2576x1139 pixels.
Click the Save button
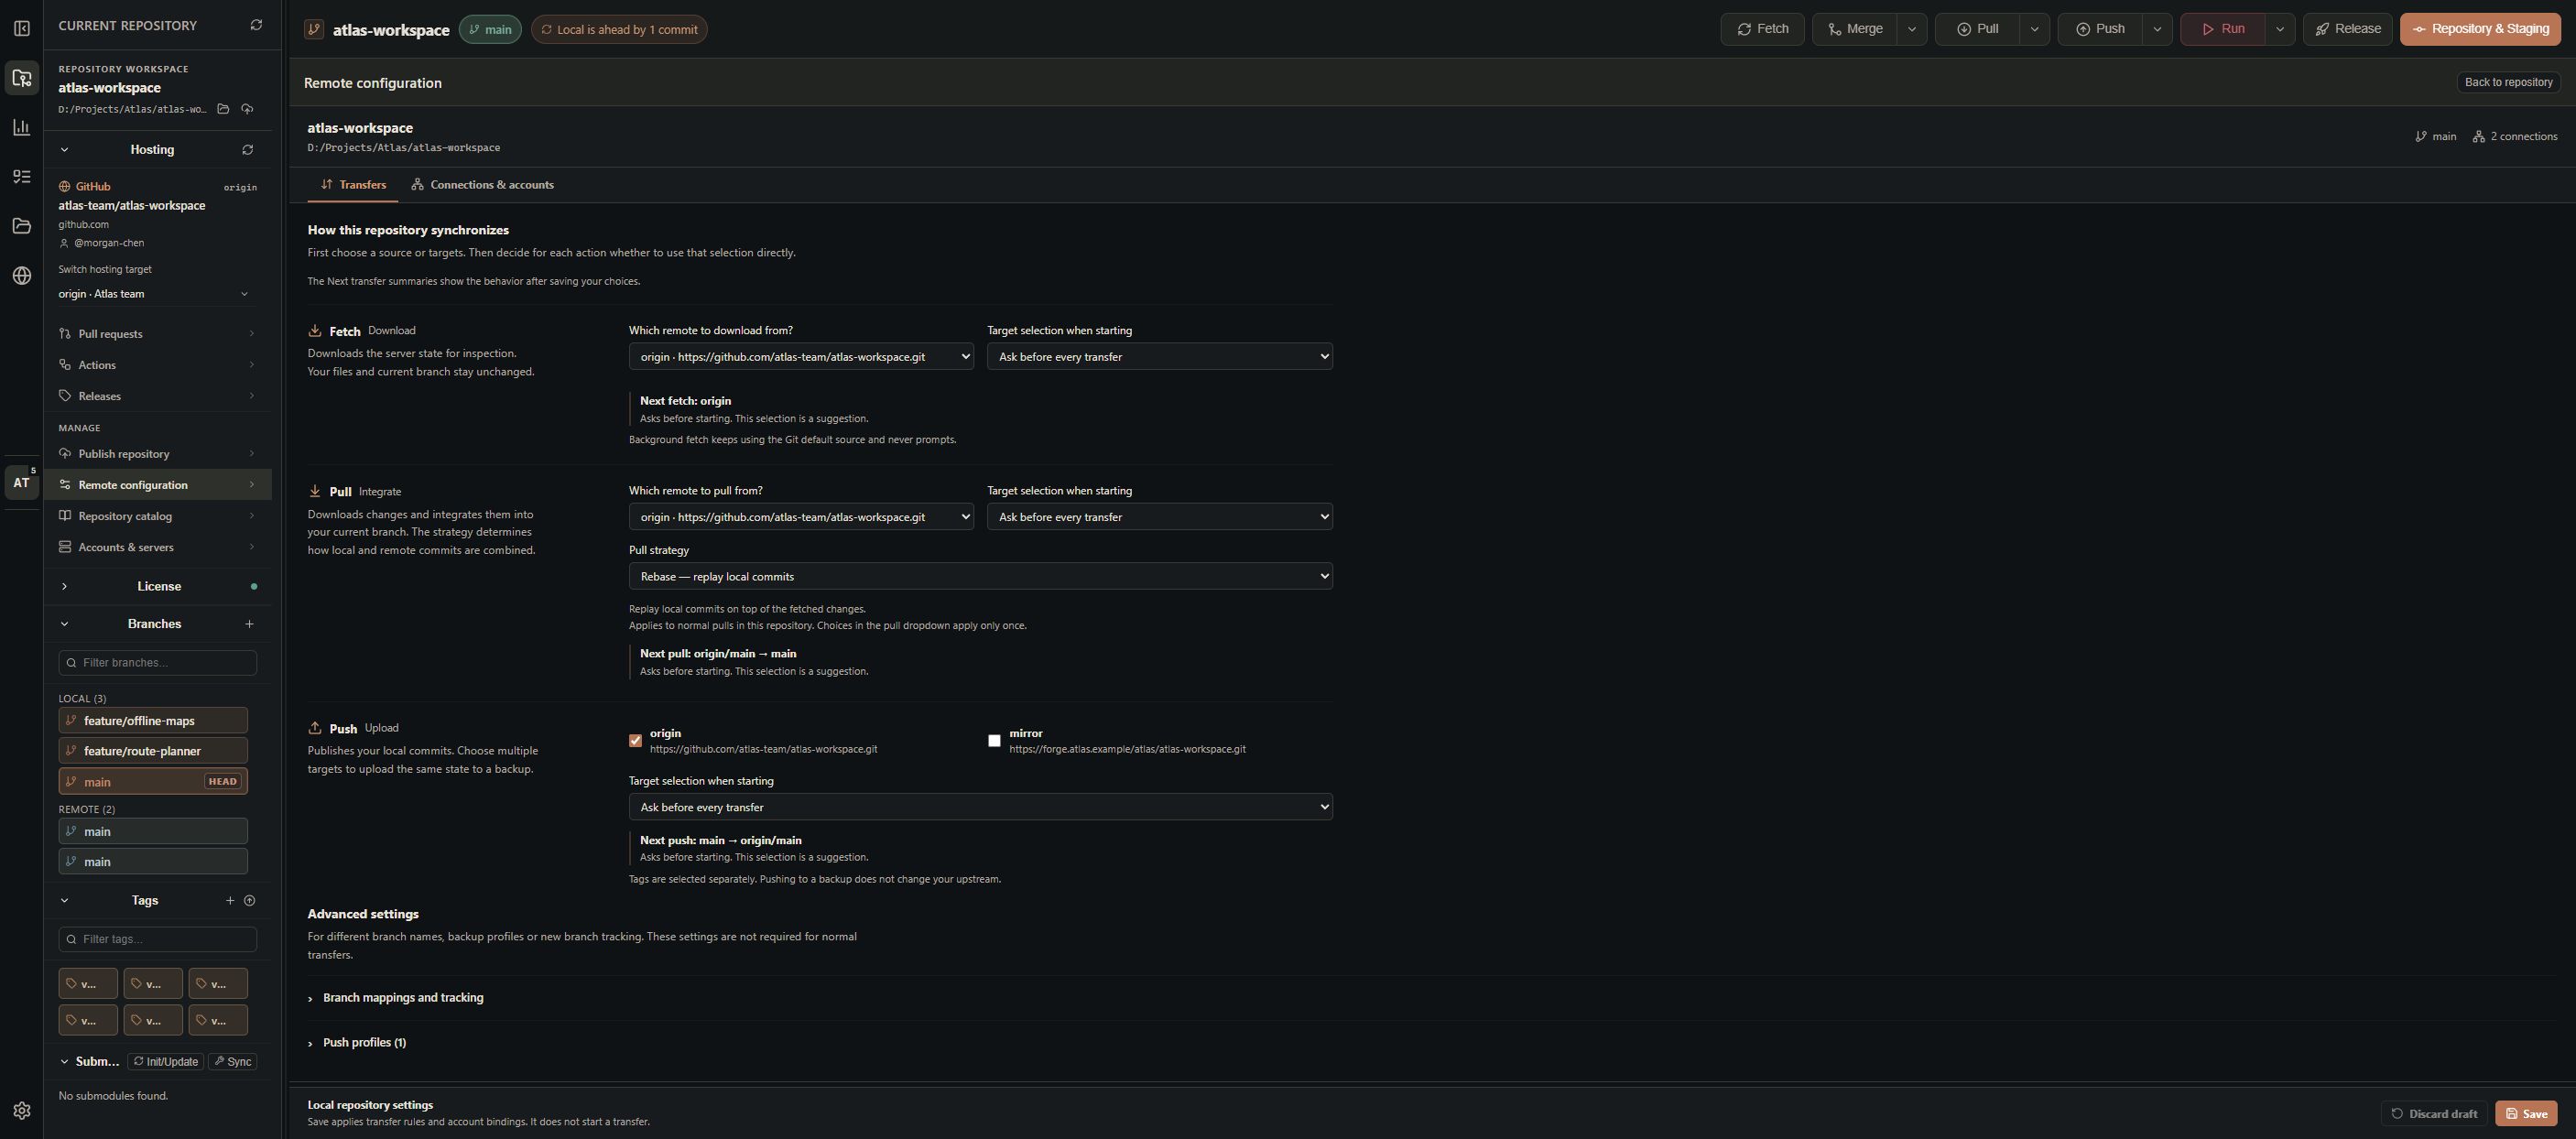[x=2526, y=1114]
